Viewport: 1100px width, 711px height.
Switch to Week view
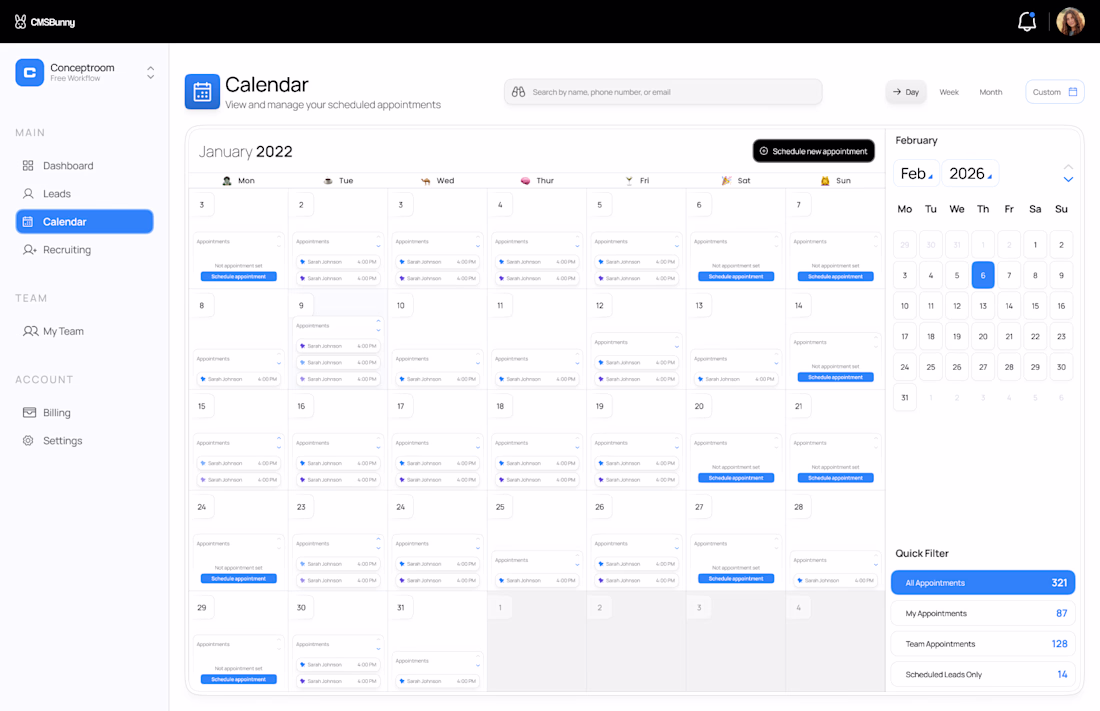(x=948, y=92)
